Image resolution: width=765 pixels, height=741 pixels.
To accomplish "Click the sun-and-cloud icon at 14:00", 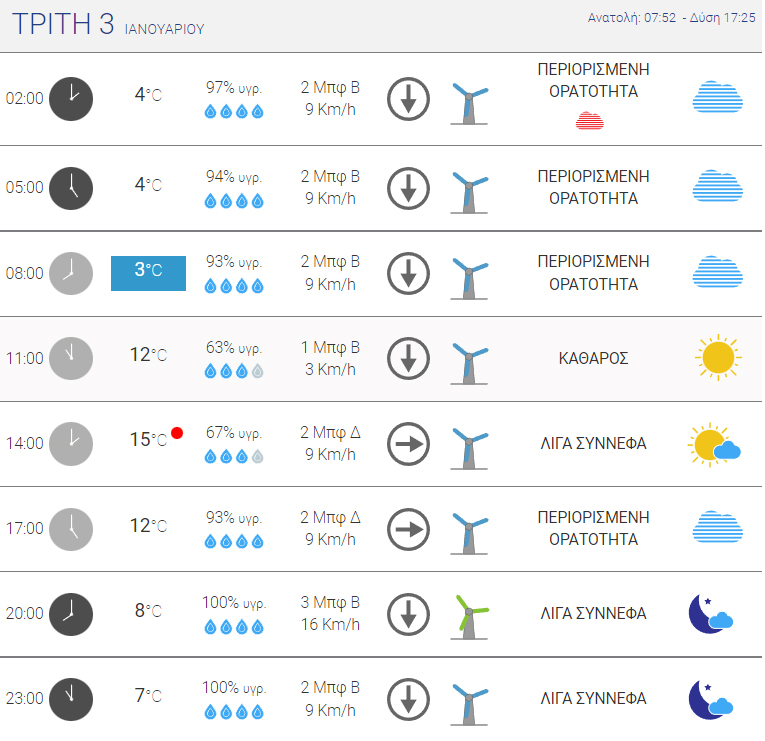I will 714,444.
